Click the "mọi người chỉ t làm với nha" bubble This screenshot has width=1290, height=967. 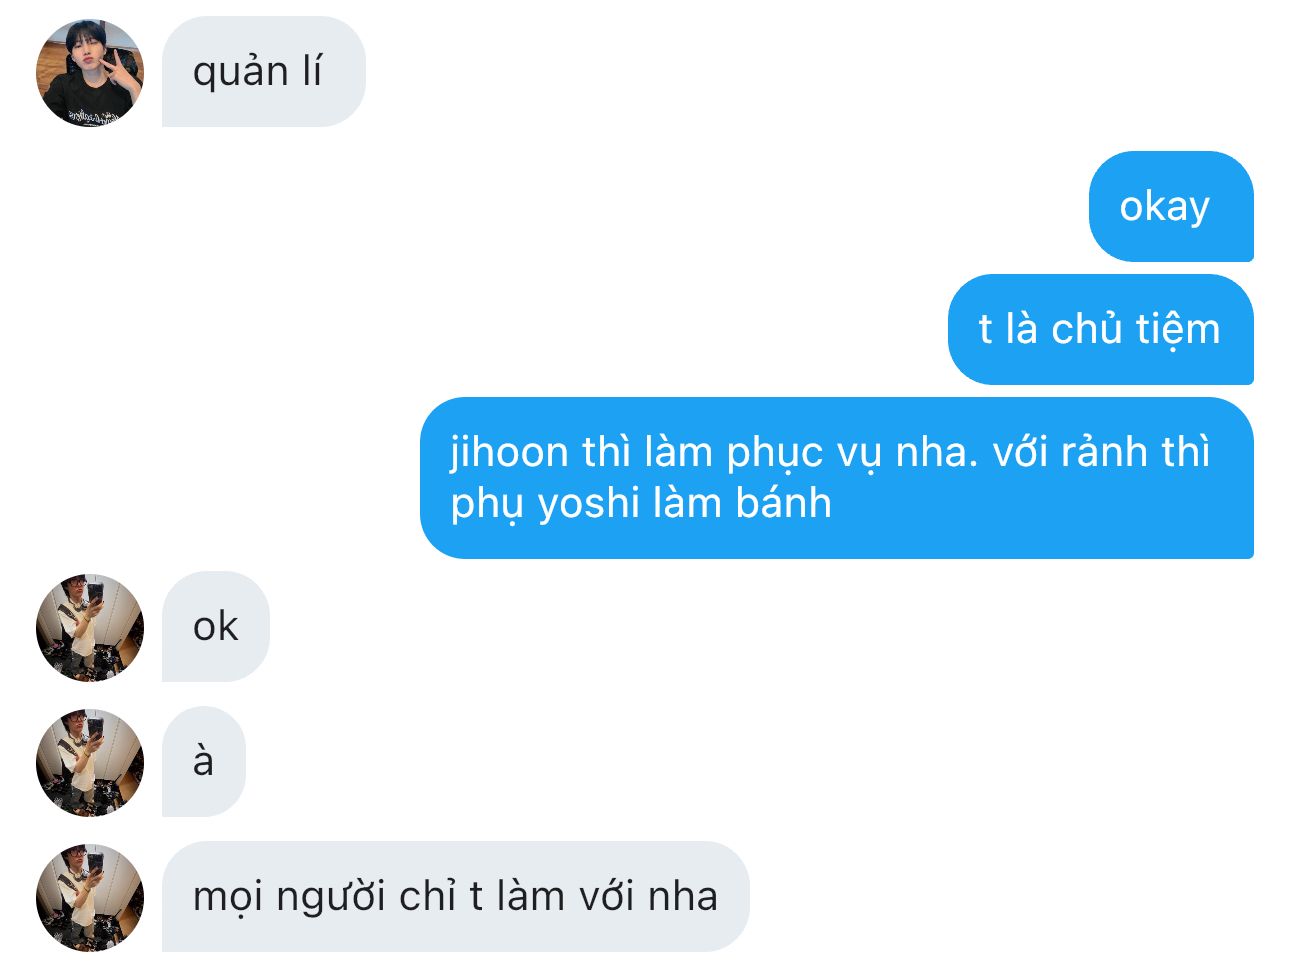456,897
